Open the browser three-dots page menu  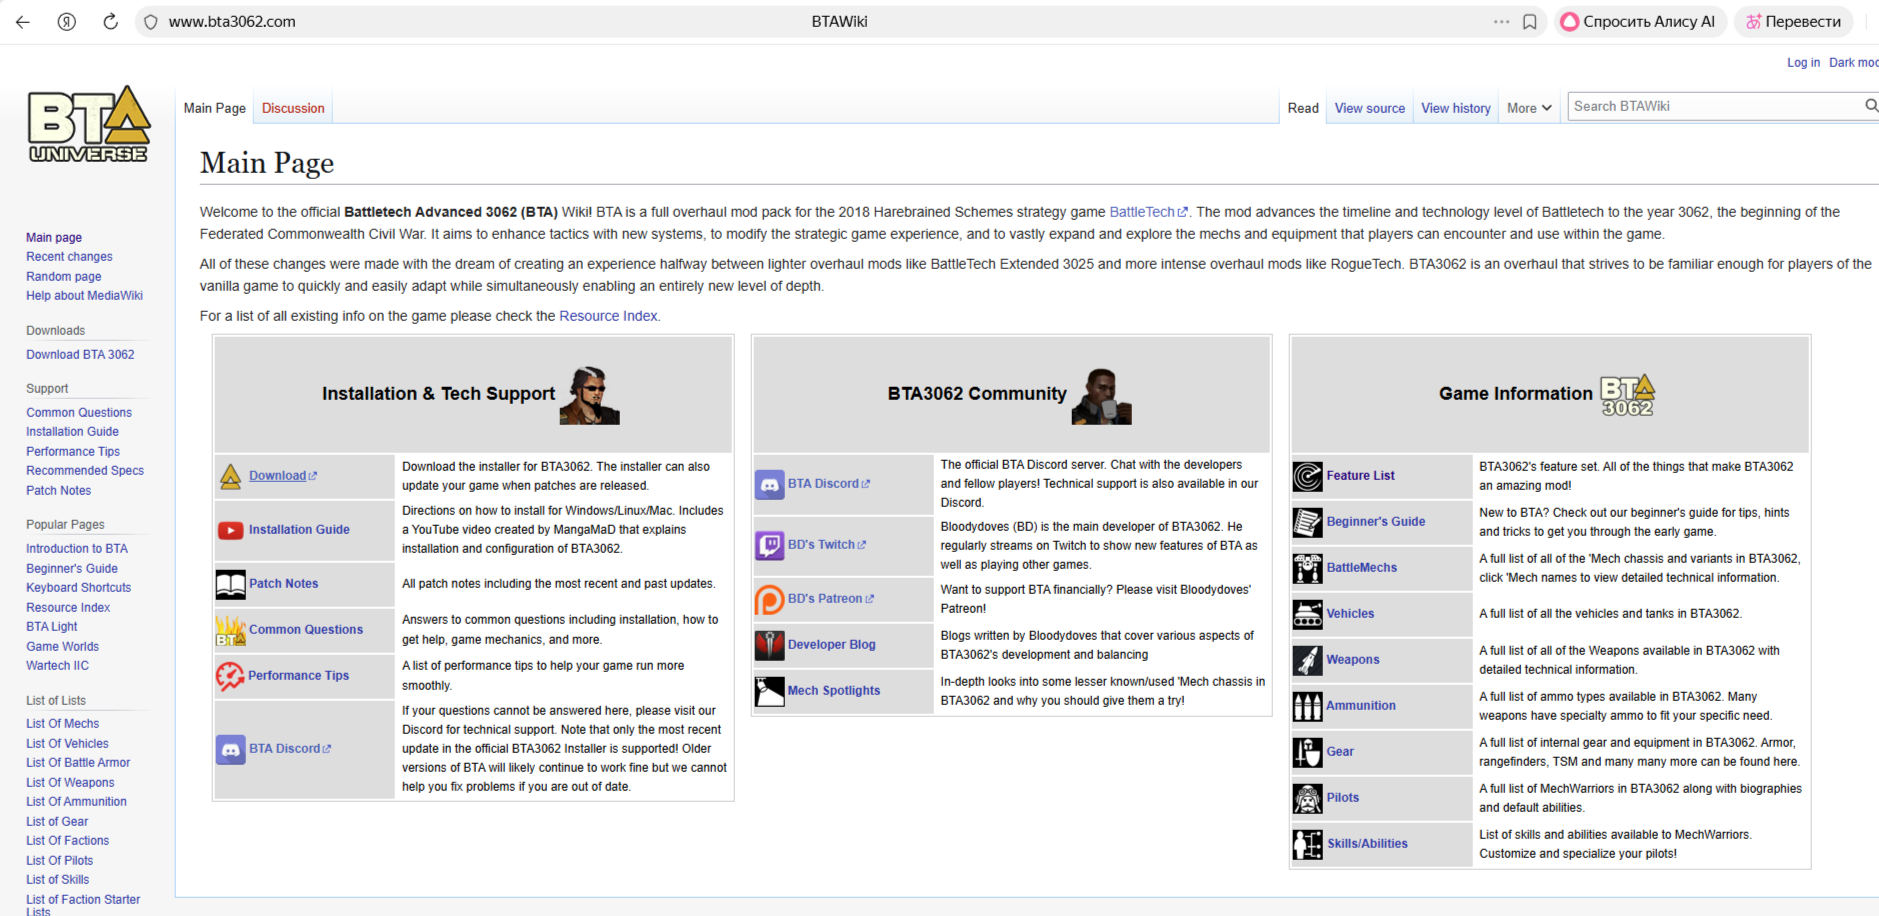[x=1502, y=22]
